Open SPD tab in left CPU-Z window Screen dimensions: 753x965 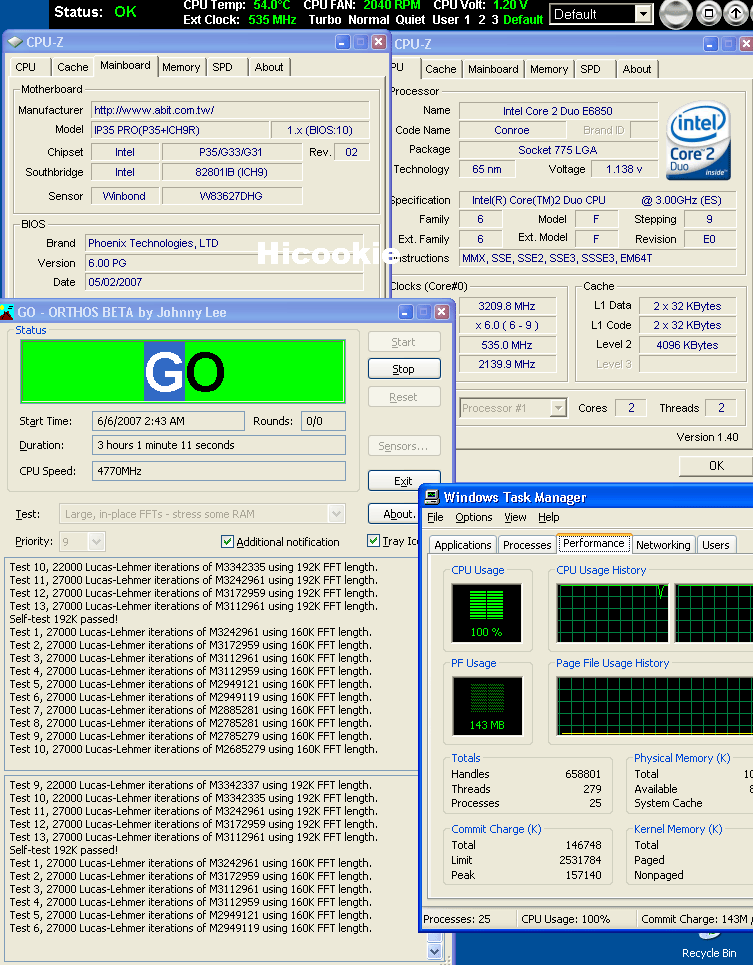(x=222, y=67)
